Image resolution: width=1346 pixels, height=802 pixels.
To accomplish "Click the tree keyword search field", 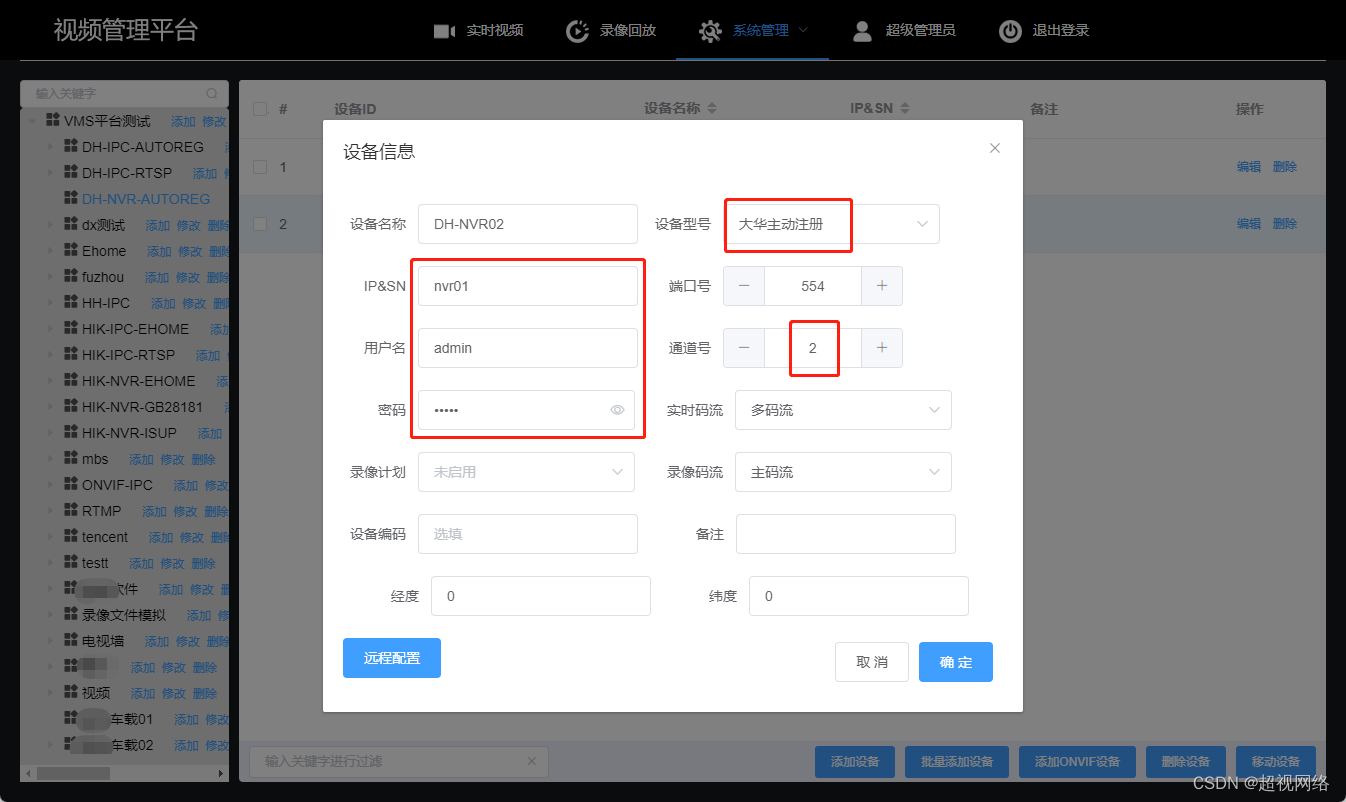I will 124,93.
